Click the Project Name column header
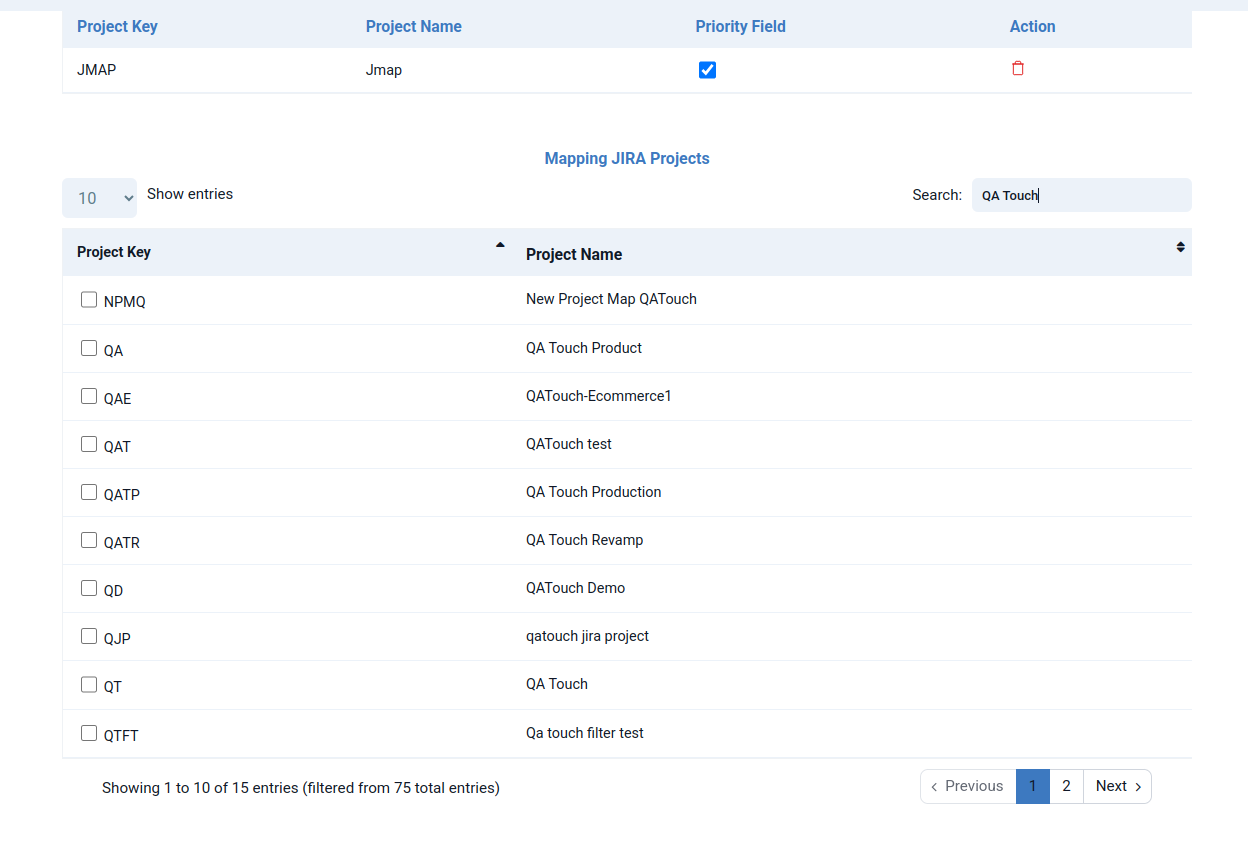The image size is (1248, 844). pyautogui.click(x=574, y=254)
